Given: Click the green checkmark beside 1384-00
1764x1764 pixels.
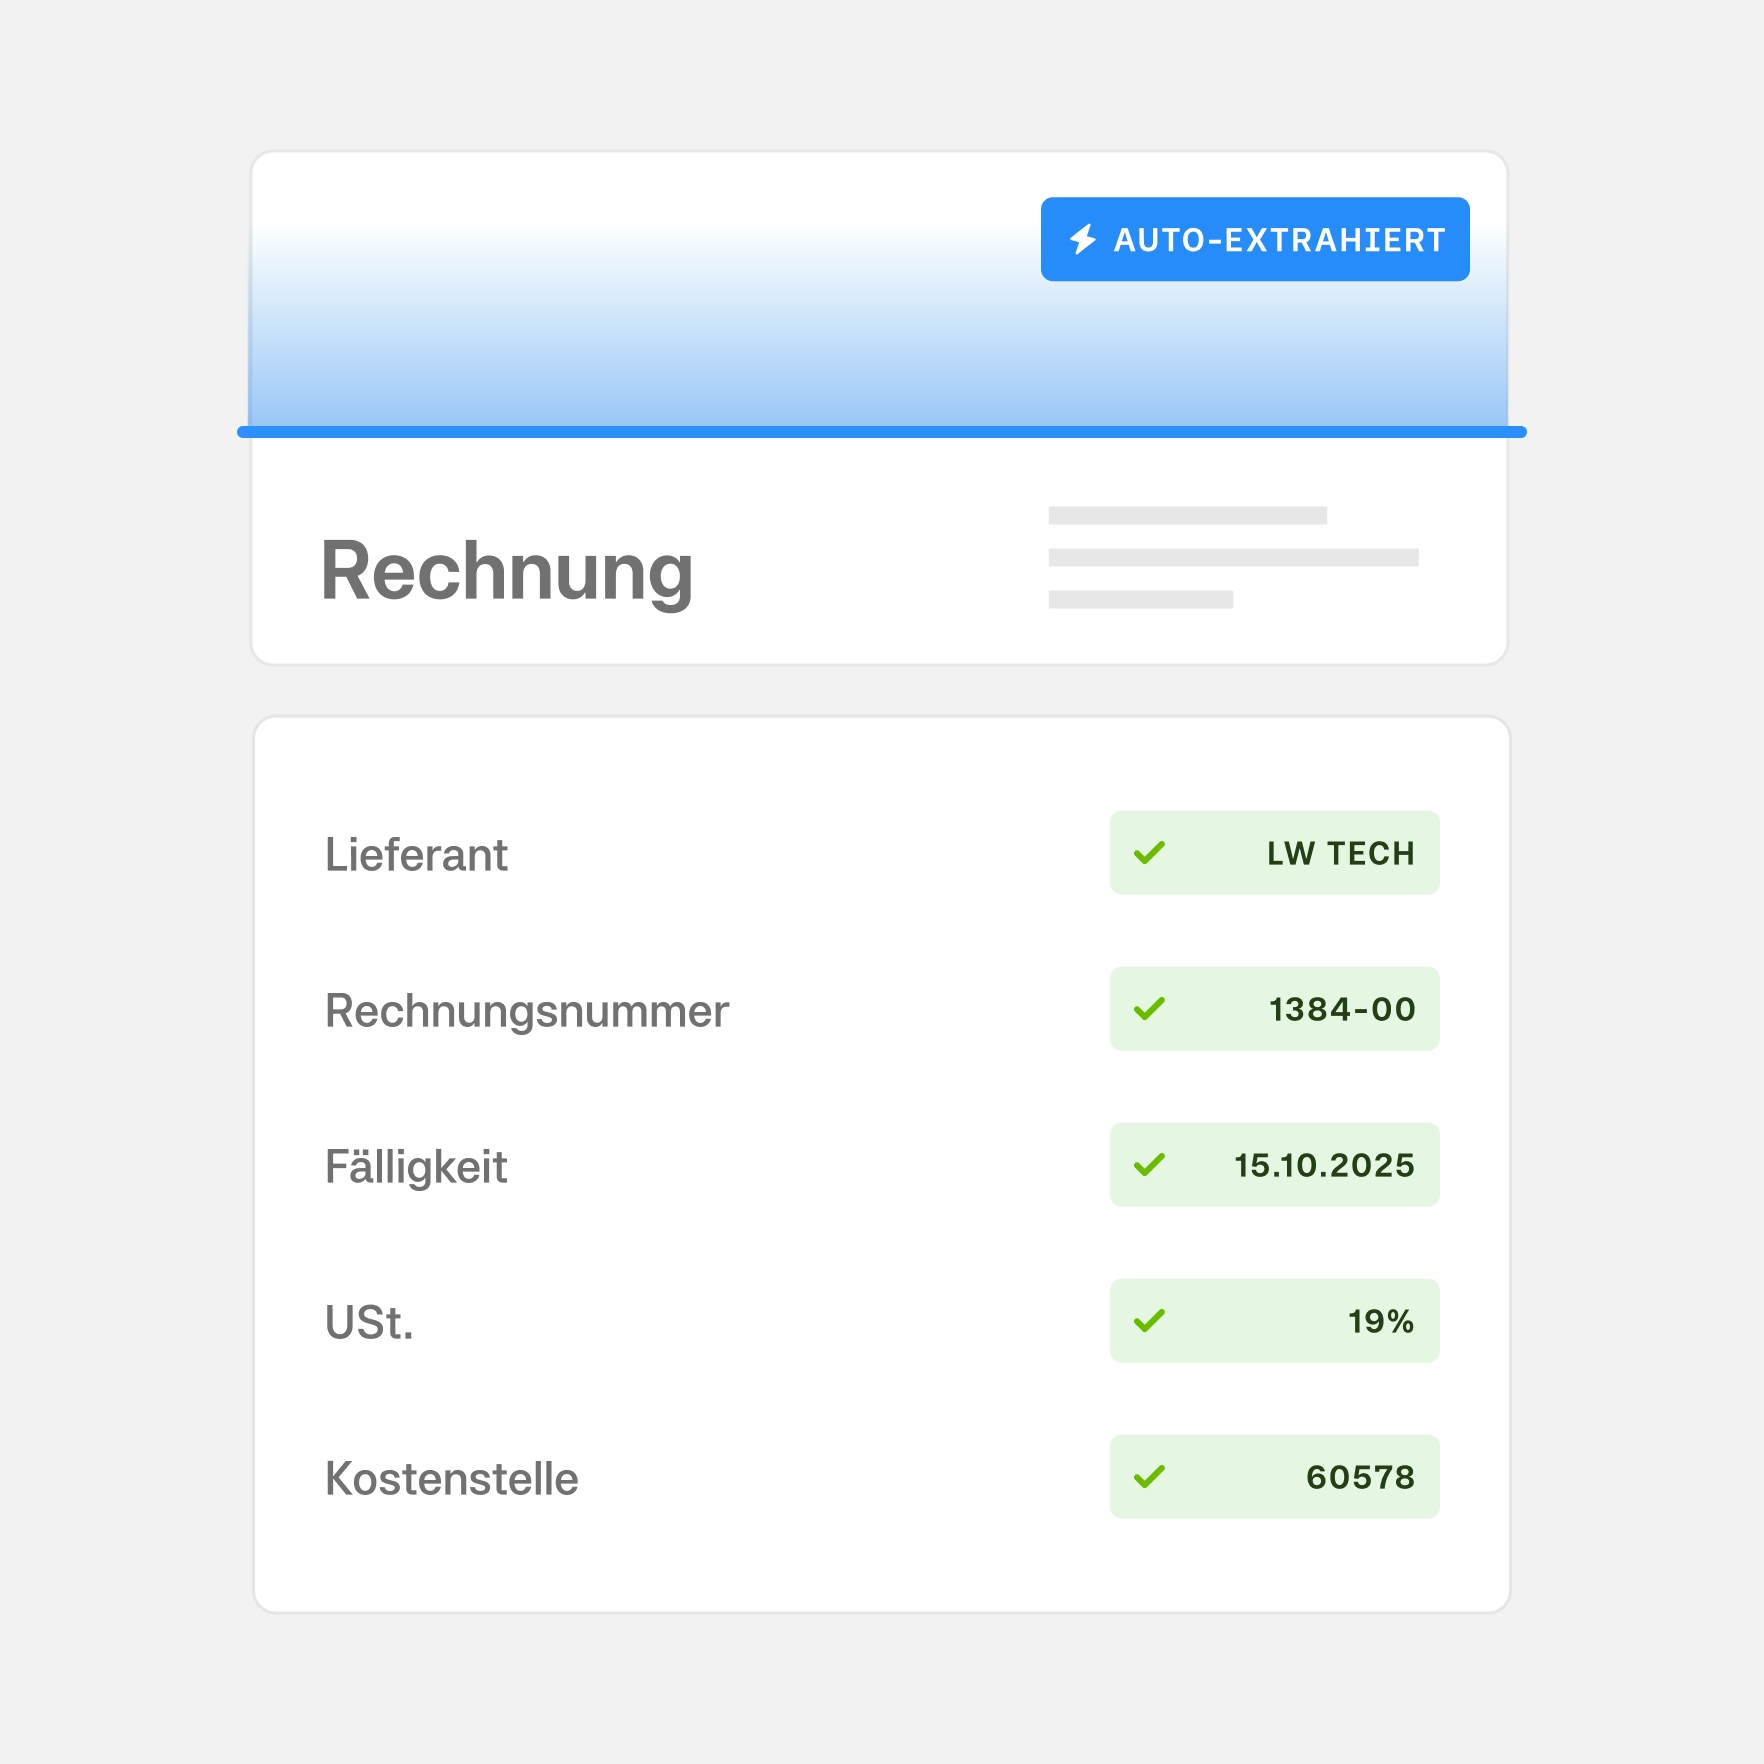Looking at the screenshot, I should point(1150,1009).
